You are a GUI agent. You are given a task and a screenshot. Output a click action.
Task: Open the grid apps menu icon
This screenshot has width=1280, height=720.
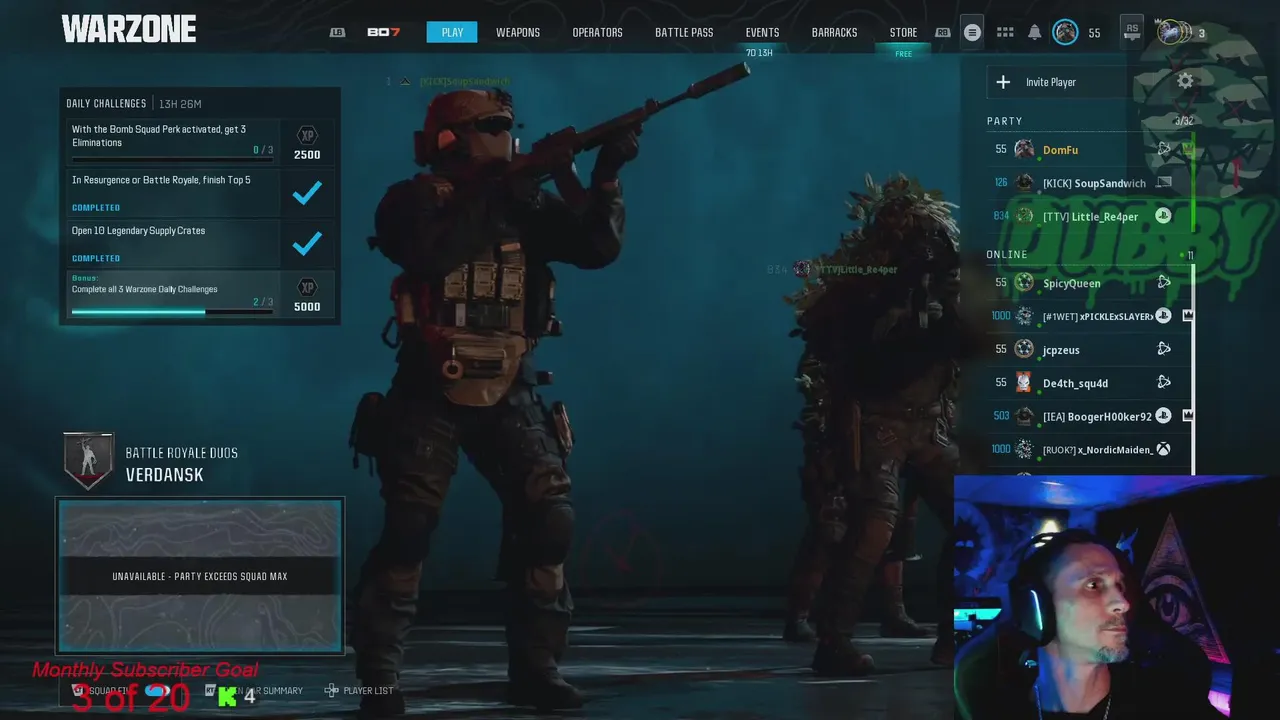(1005, 33)
